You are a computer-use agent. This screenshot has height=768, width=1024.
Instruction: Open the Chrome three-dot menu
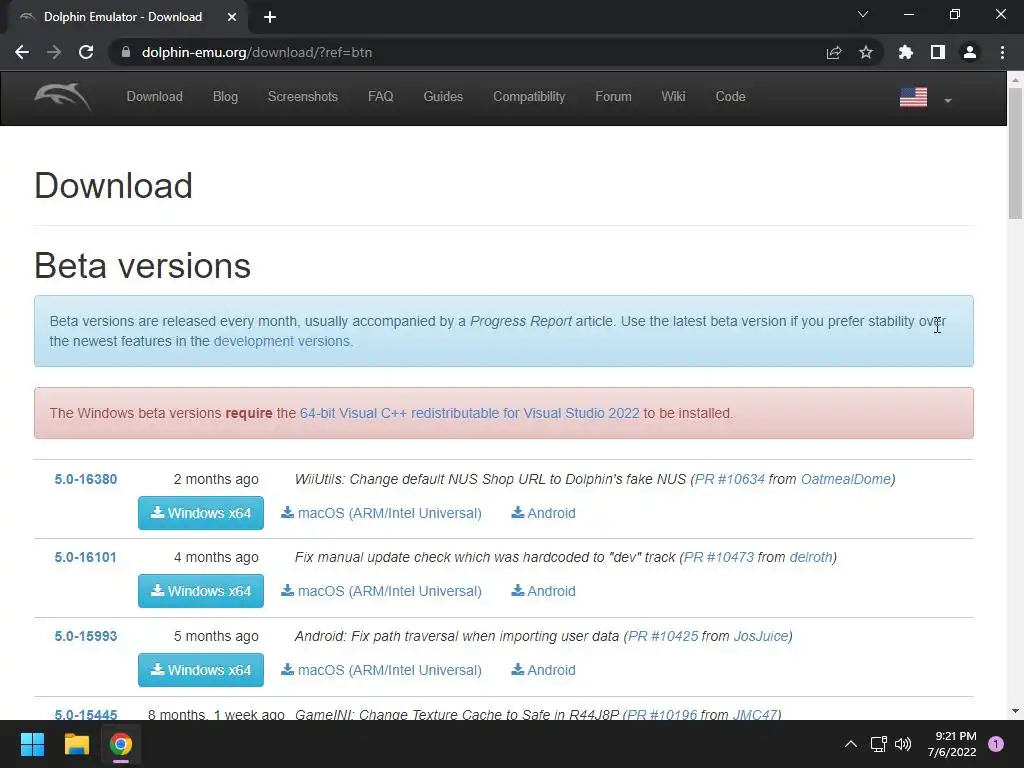click(1002, 52)
